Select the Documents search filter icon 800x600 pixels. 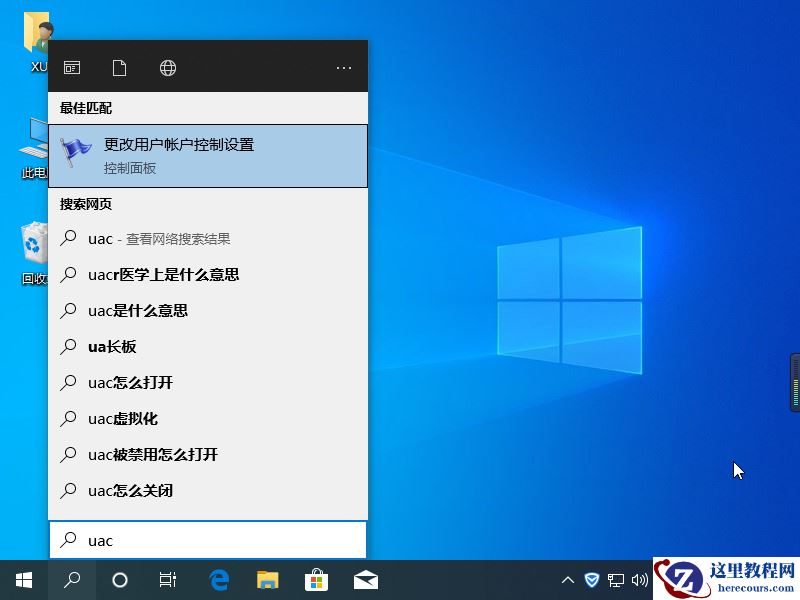click(x=119, y=67)
